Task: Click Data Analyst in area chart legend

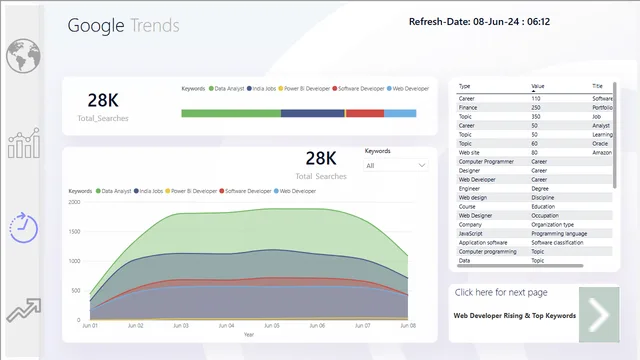Action: 113,191
